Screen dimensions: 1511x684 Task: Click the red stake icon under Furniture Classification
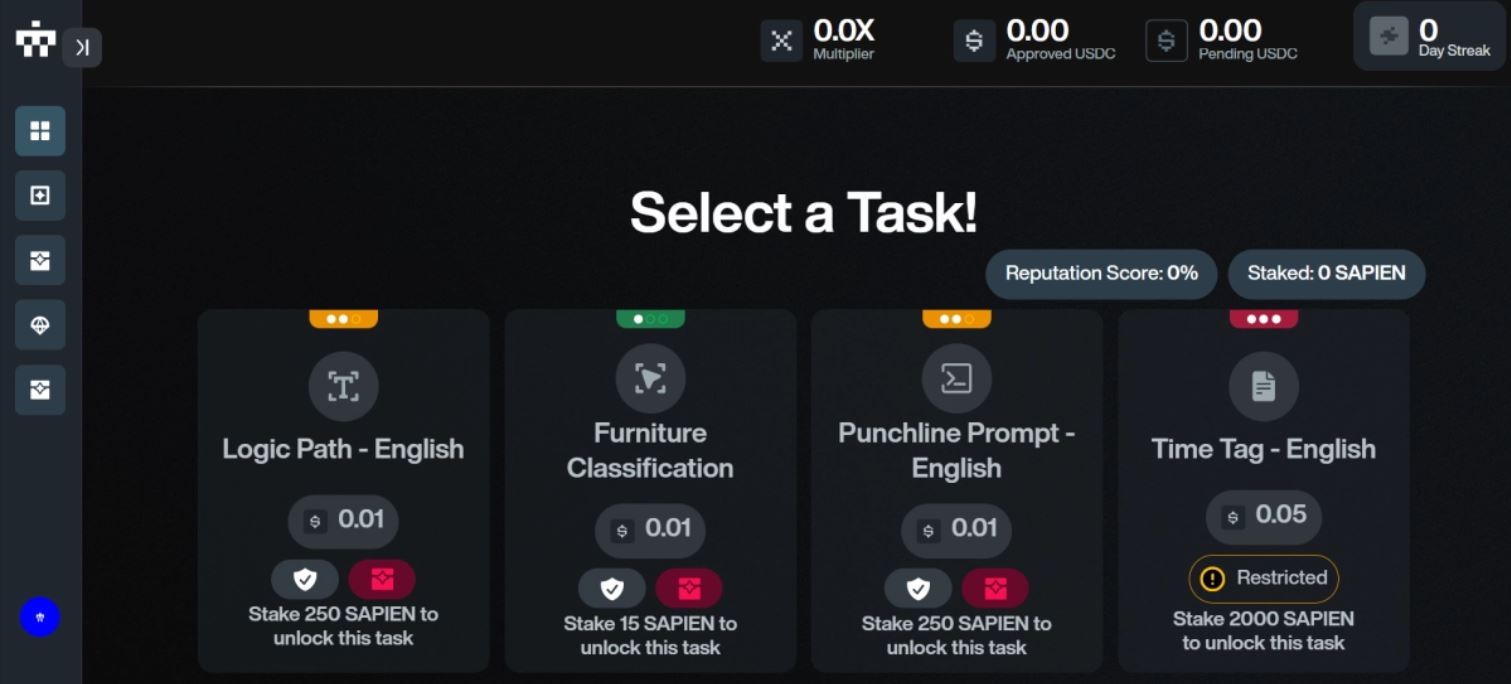[x=689, y=589]
